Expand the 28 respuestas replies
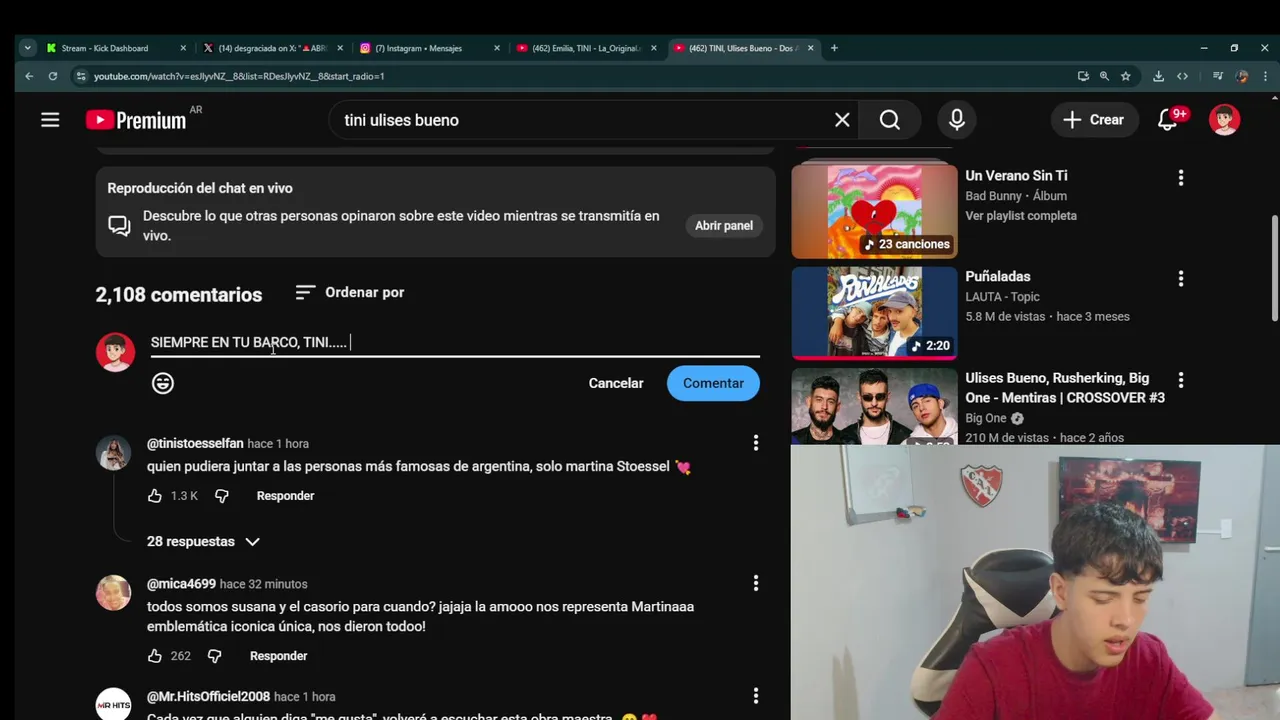This screenshot has height=720, width=1280. (x=204, y=541)
